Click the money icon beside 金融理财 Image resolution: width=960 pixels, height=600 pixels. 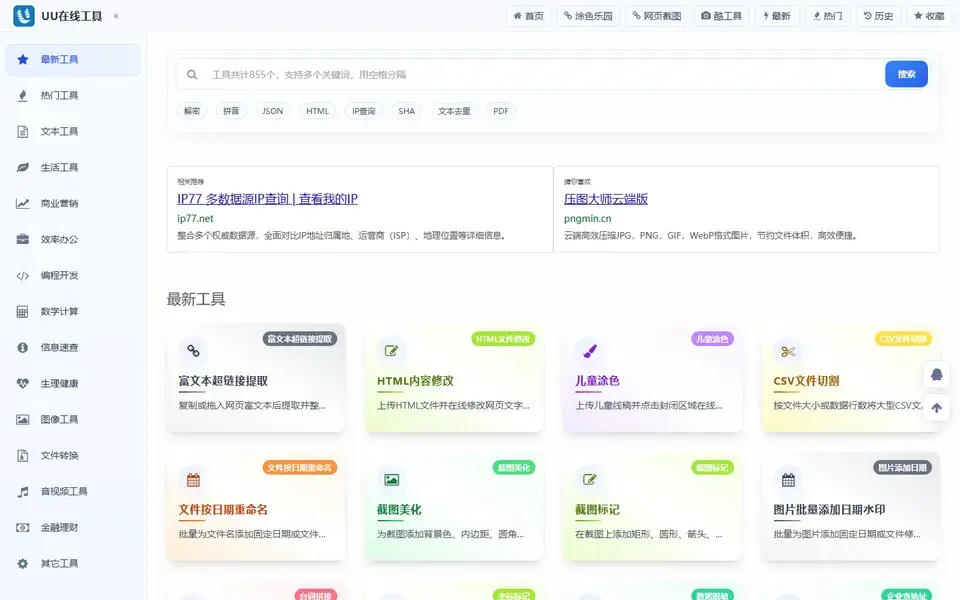tap(23, 528)
